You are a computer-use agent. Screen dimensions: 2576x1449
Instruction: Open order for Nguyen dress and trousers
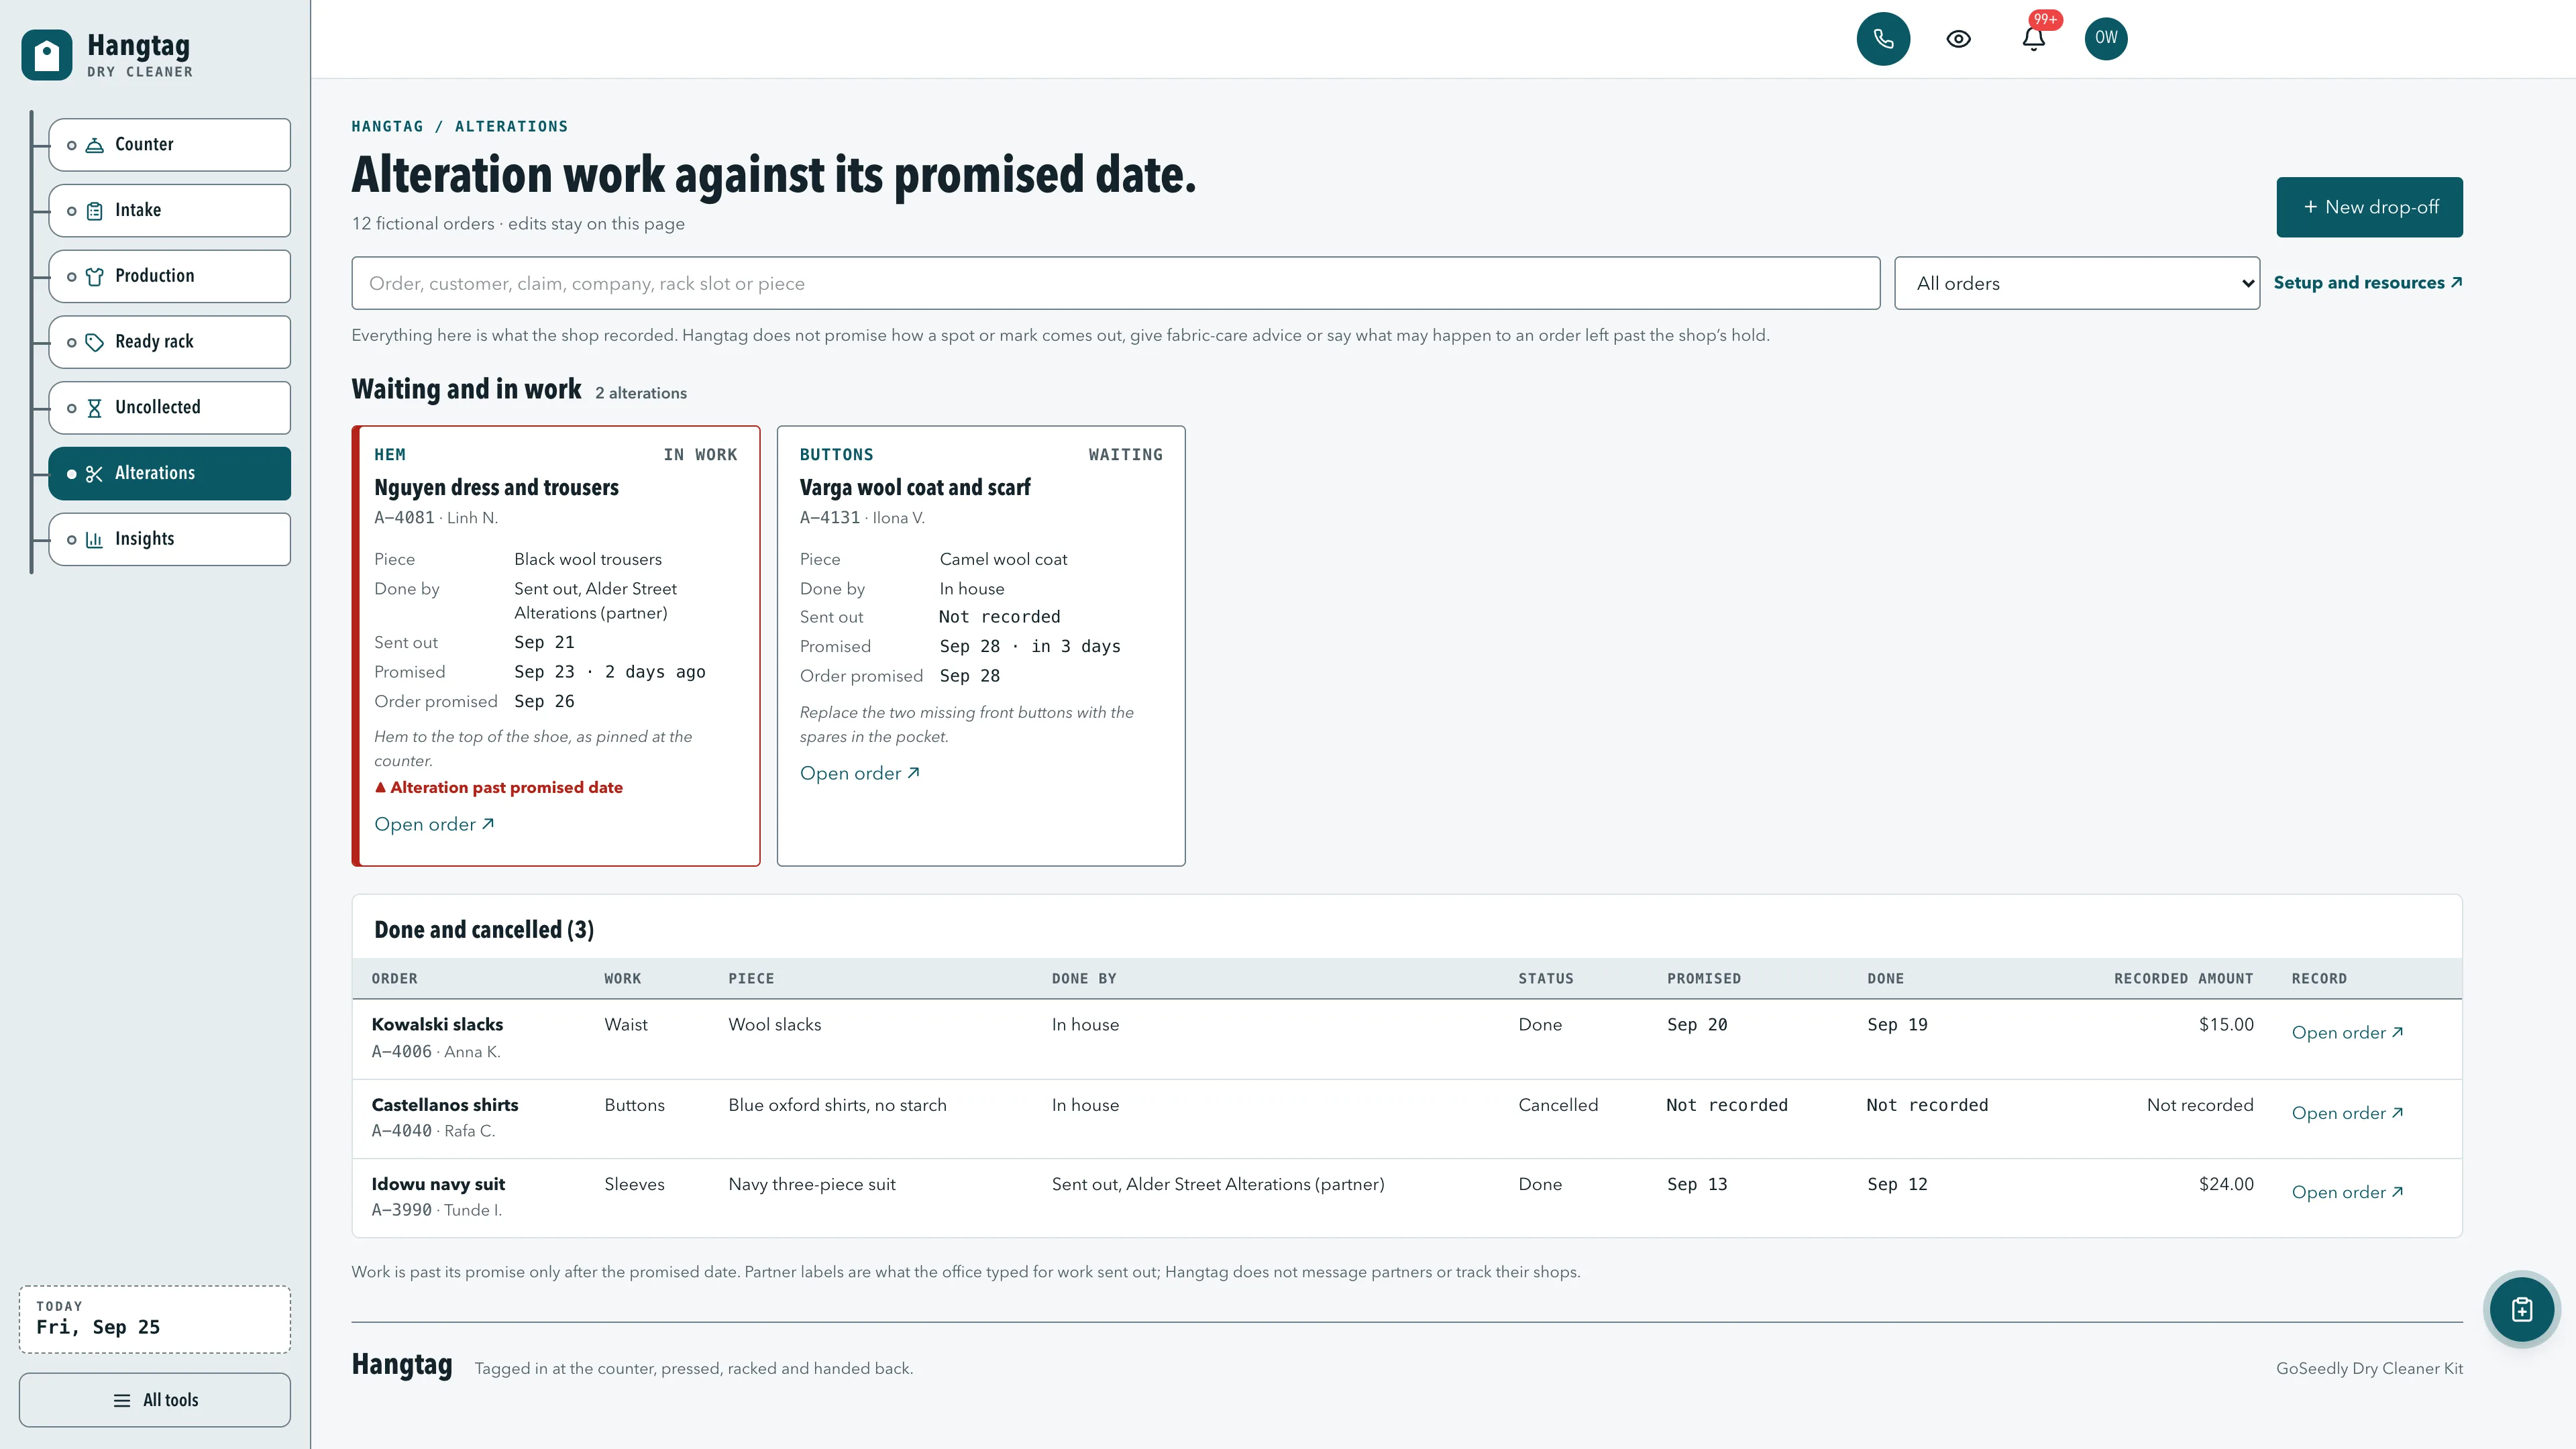tap(434, 824)
